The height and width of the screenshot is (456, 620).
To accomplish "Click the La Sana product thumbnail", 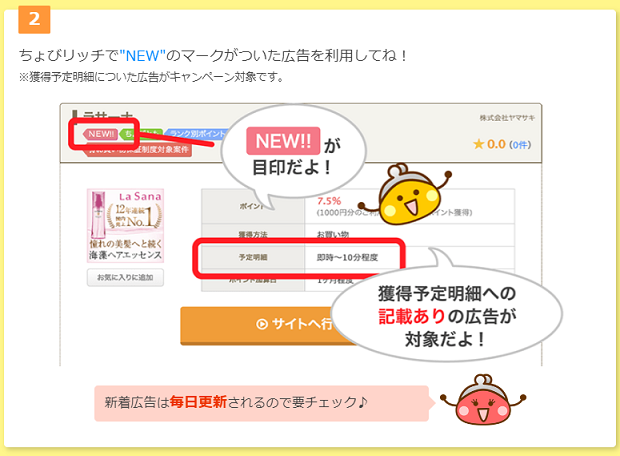I will click(x=125, y=225).
